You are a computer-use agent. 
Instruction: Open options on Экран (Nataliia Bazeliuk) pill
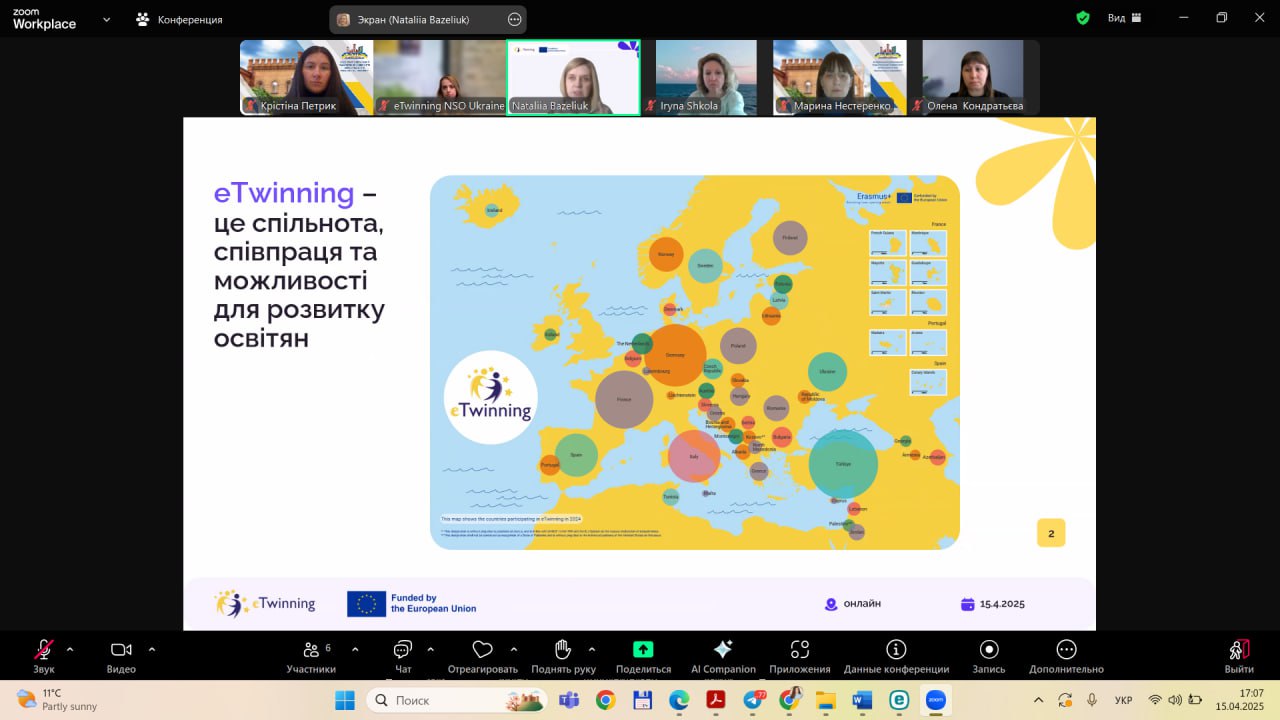[514, 19]
